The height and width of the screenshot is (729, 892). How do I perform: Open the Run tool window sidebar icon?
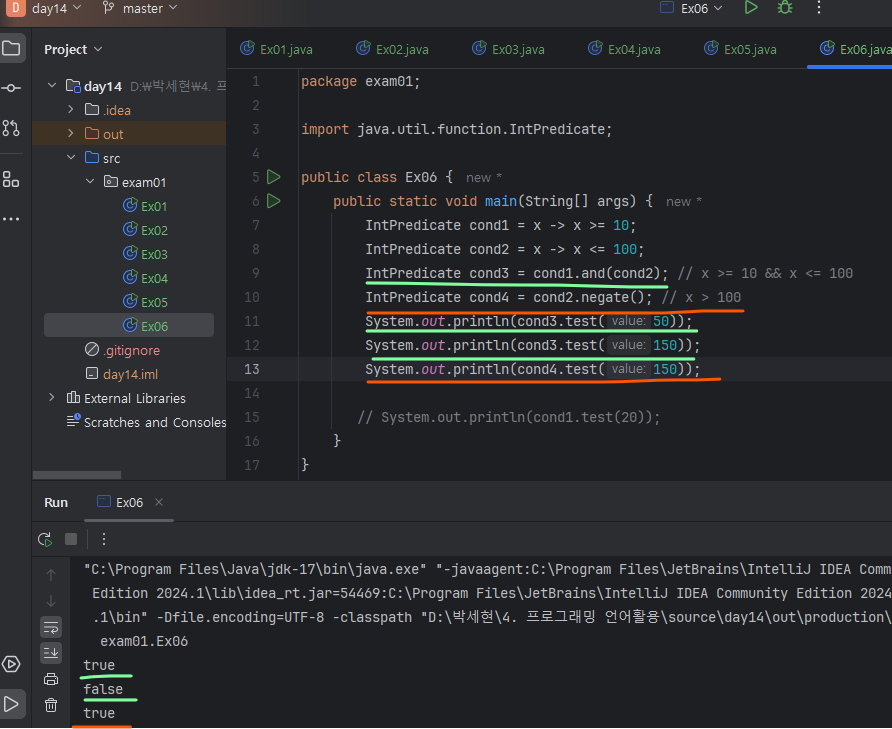tap(11, 705)
